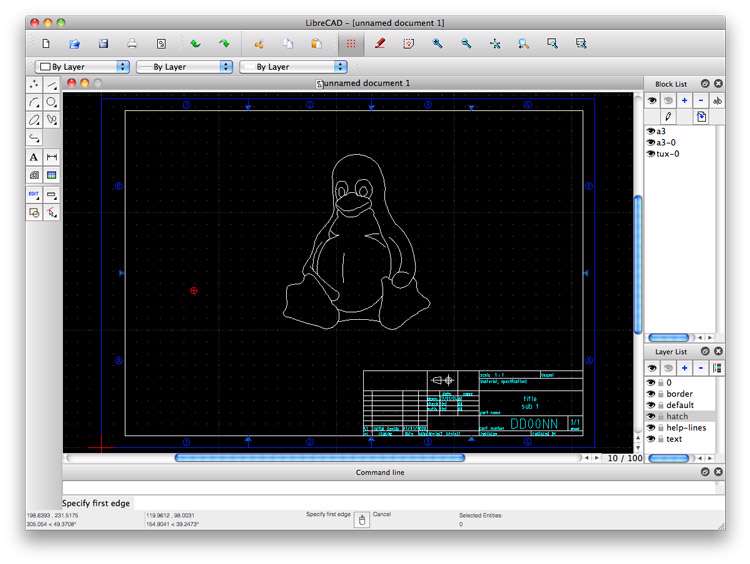750x564 pixels.
Task: Open the Edit modify tools
Action: tap(34, 195)
